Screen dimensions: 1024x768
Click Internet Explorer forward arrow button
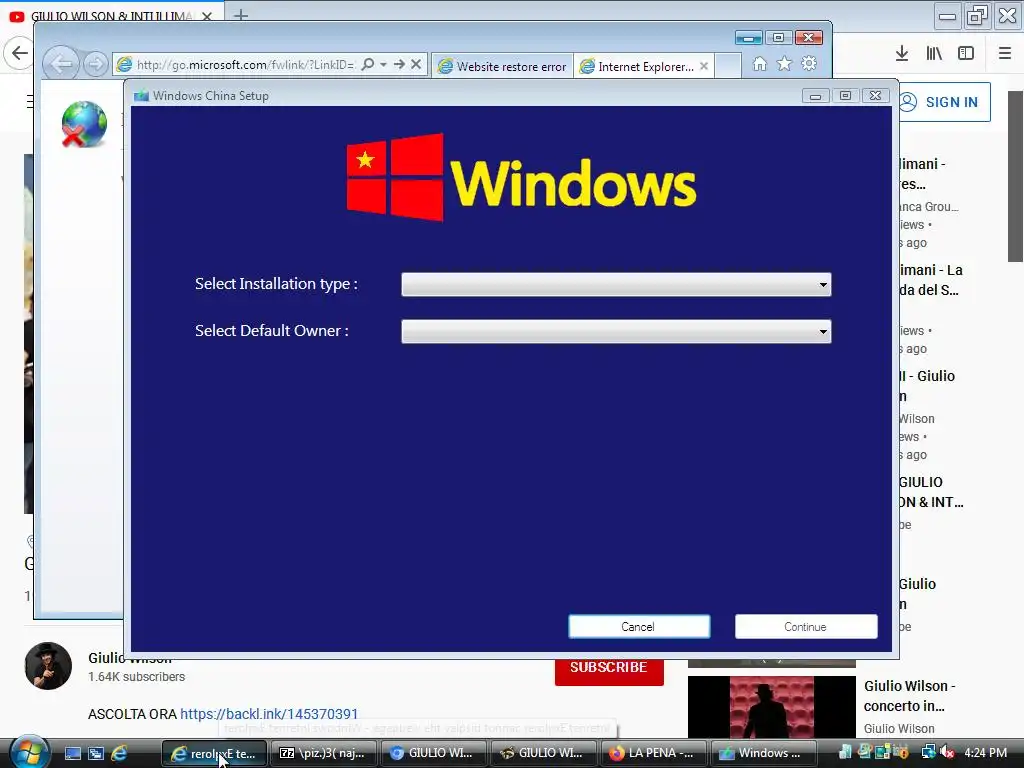(96, 64)
